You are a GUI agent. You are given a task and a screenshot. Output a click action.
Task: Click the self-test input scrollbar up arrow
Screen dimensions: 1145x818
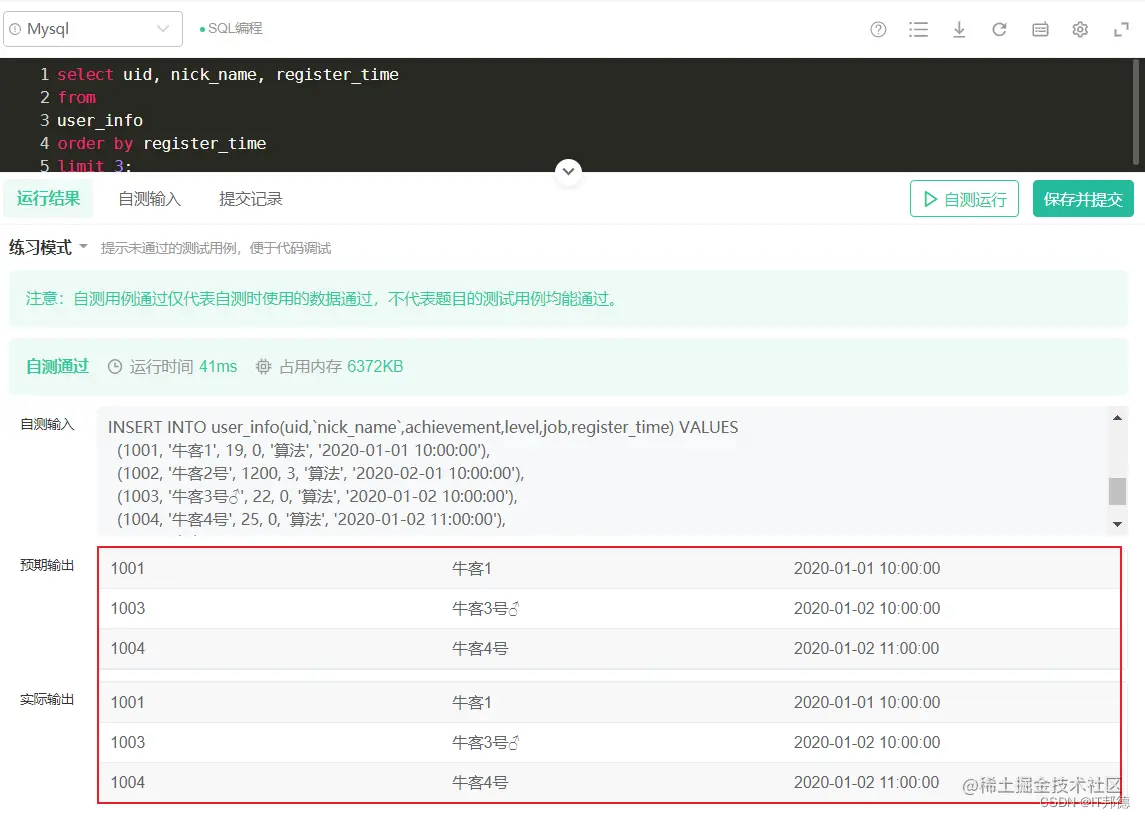click(x=1117, y=418)
